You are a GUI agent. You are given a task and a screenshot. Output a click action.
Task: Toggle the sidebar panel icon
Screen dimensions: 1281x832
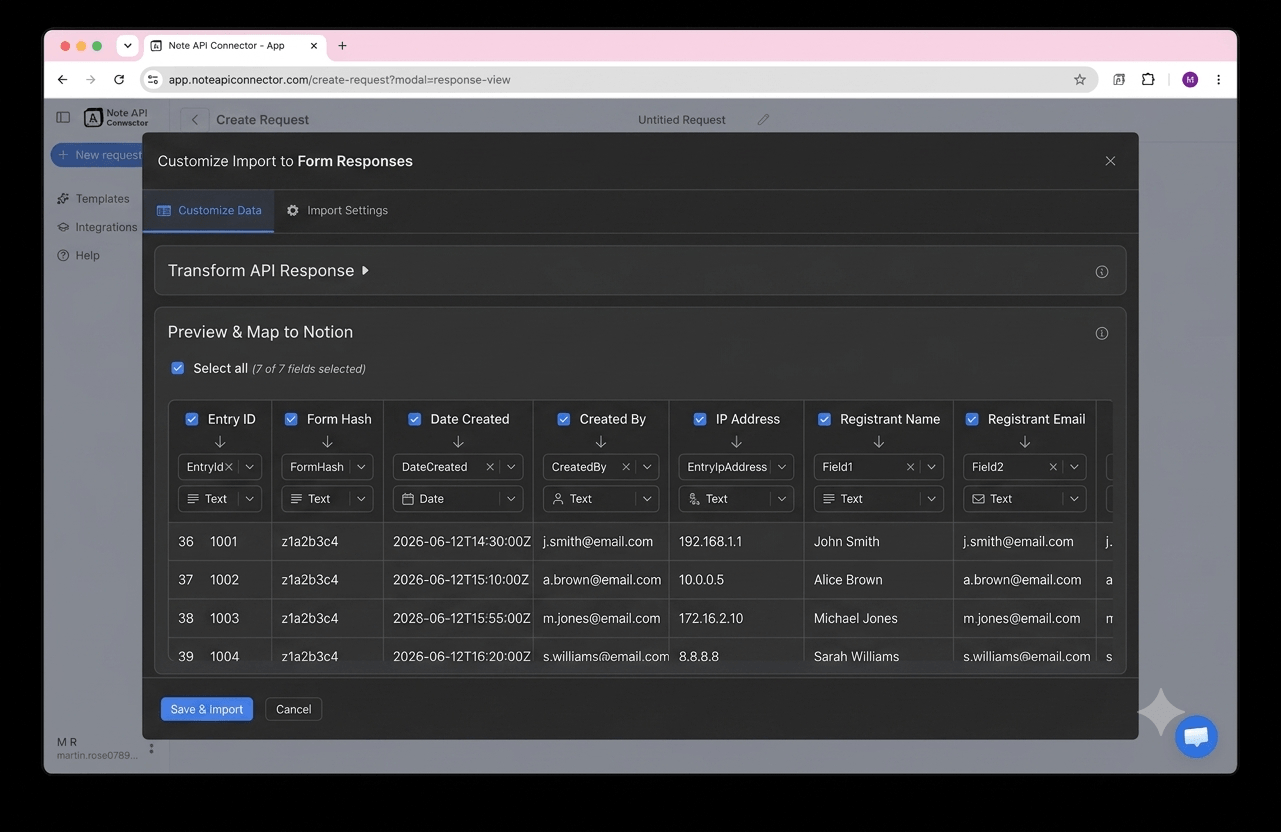click(x=63, y=117)
